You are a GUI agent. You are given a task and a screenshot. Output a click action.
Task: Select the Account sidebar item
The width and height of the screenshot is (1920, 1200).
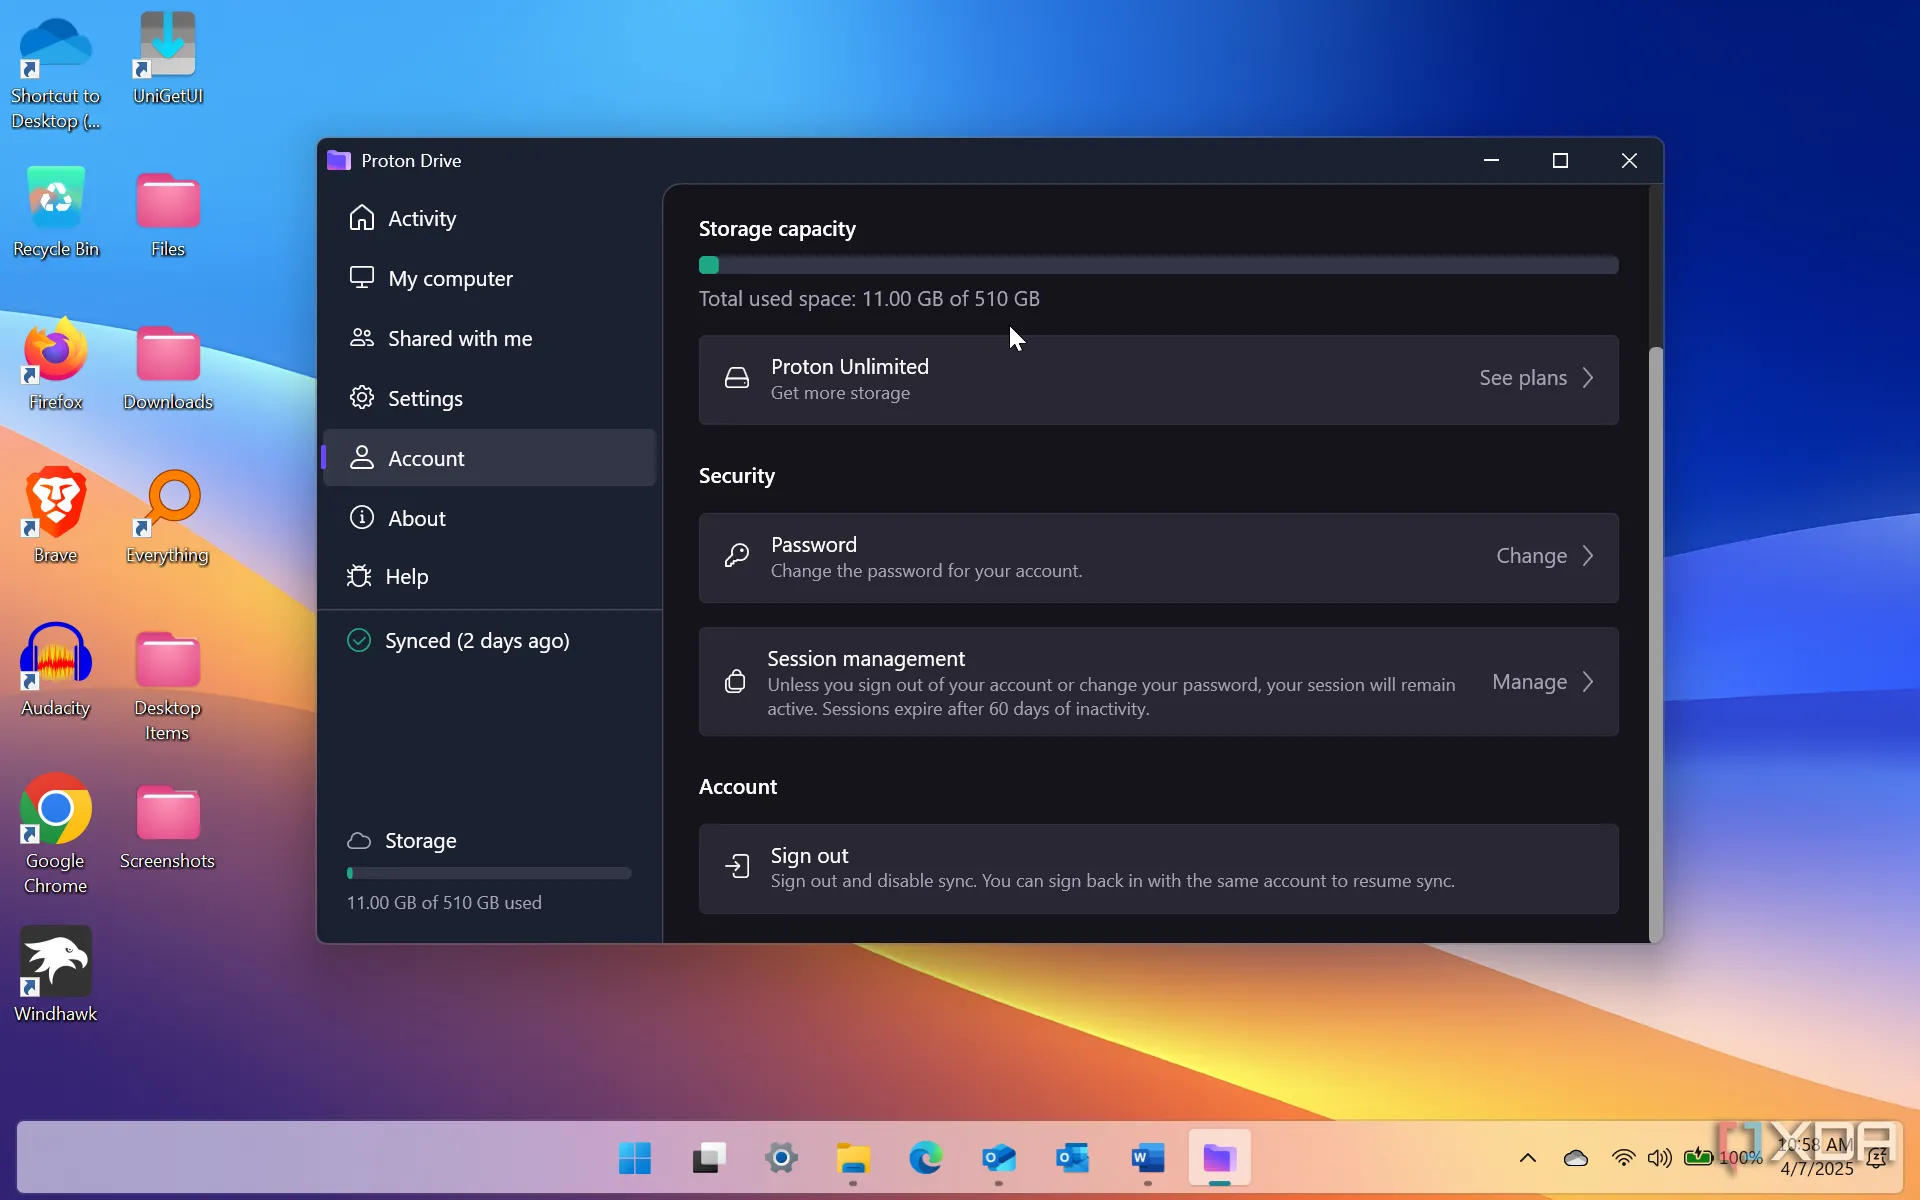tap(489, 458)
